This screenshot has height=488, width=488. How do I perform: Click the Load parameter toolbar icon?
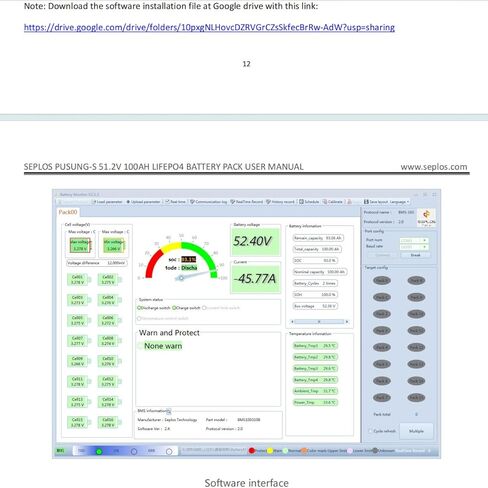coord(107,202)
